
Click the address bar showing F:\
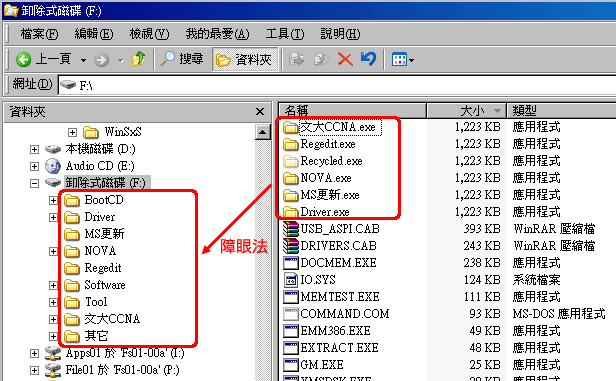pyautogui.click(x=337, y=85)
